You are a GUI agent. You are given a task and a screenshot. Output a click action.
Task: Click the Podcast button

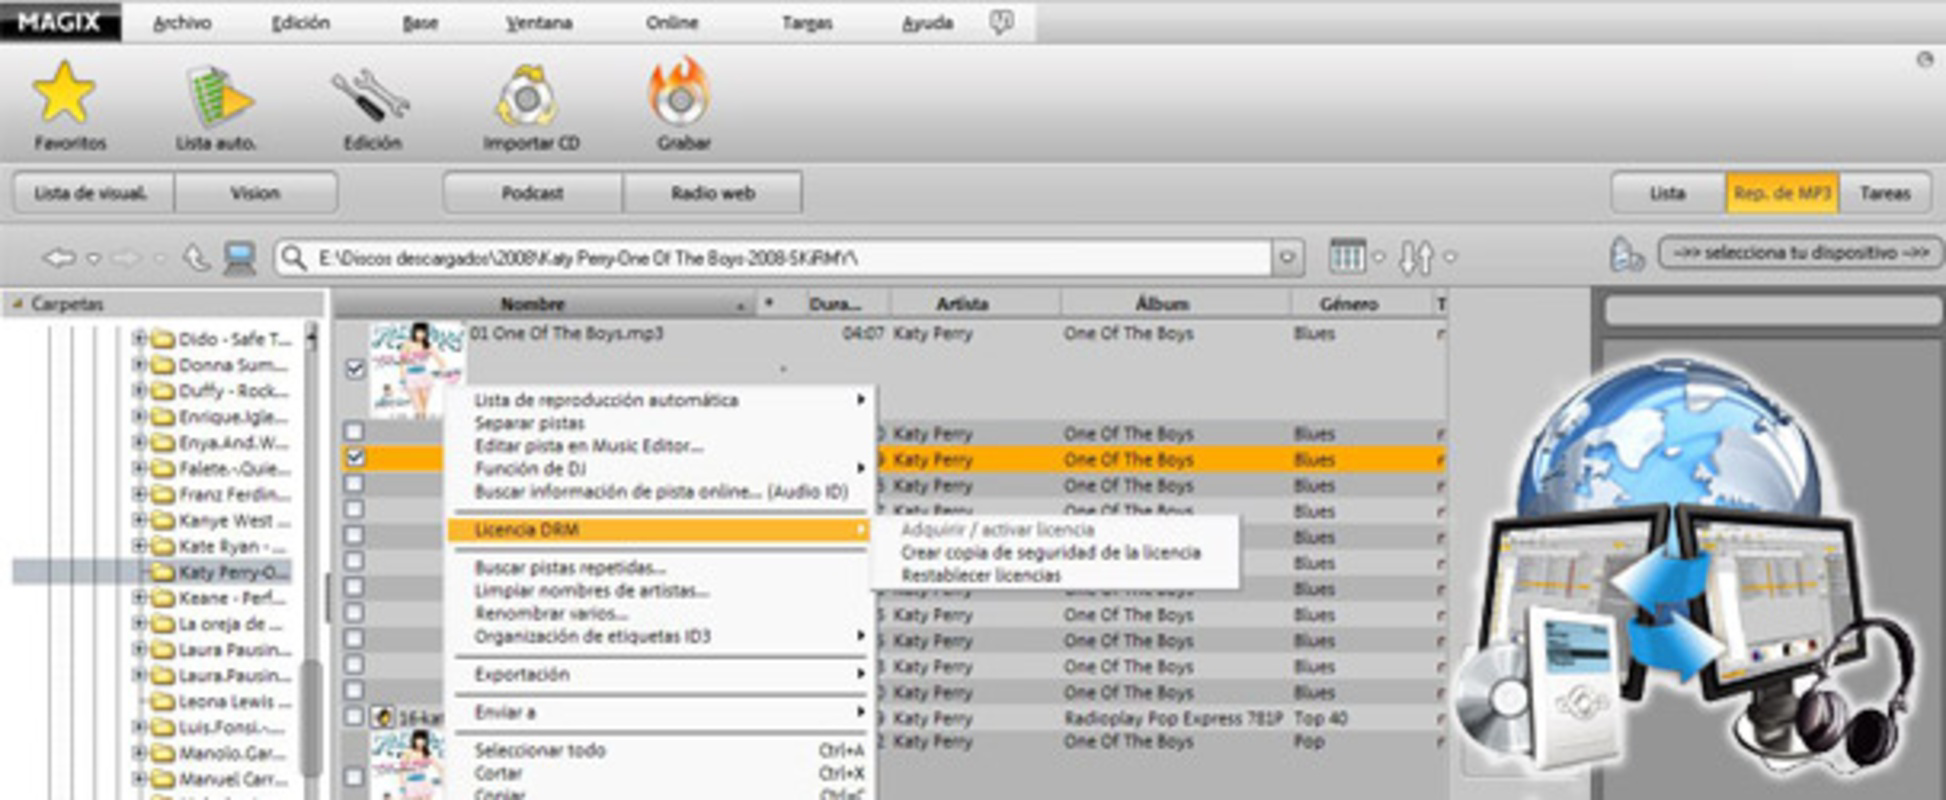[532, 193]
